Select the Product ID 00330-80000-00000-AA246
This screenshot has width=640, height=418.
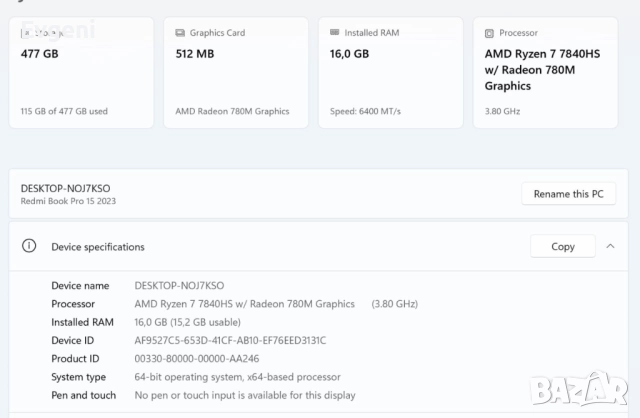point(197,358)
